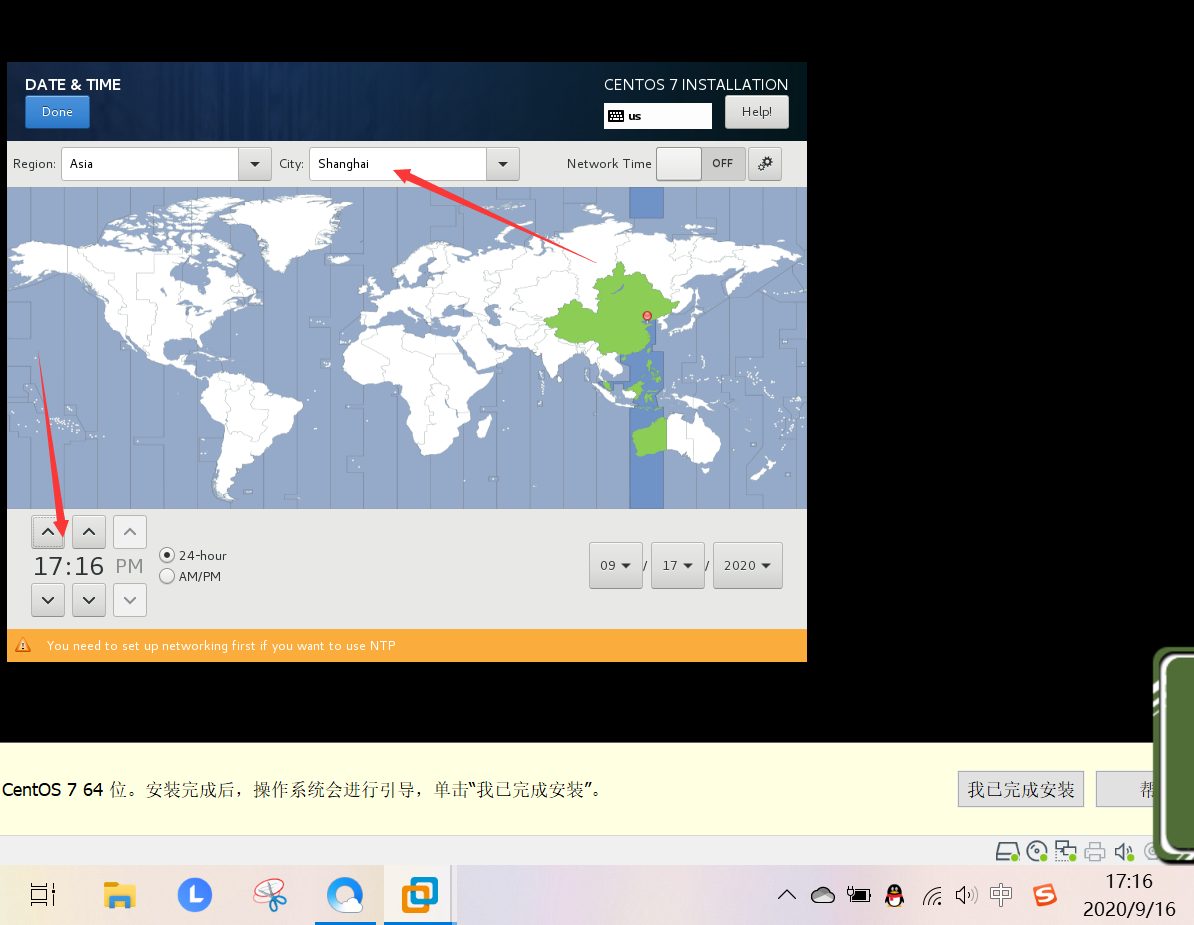Select the us keyboard layout indicator
This screenshot has height=925, width=1194.
pyautogui.click(x=658, y=116)
